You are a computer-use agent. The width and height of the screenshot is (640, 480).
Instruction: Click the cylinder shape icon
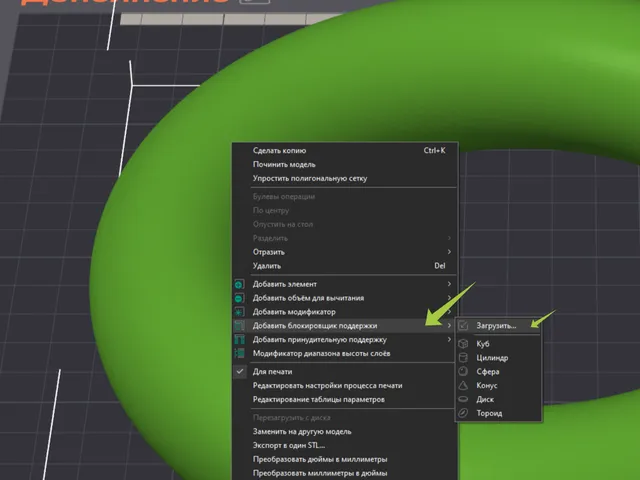[463, 358]
